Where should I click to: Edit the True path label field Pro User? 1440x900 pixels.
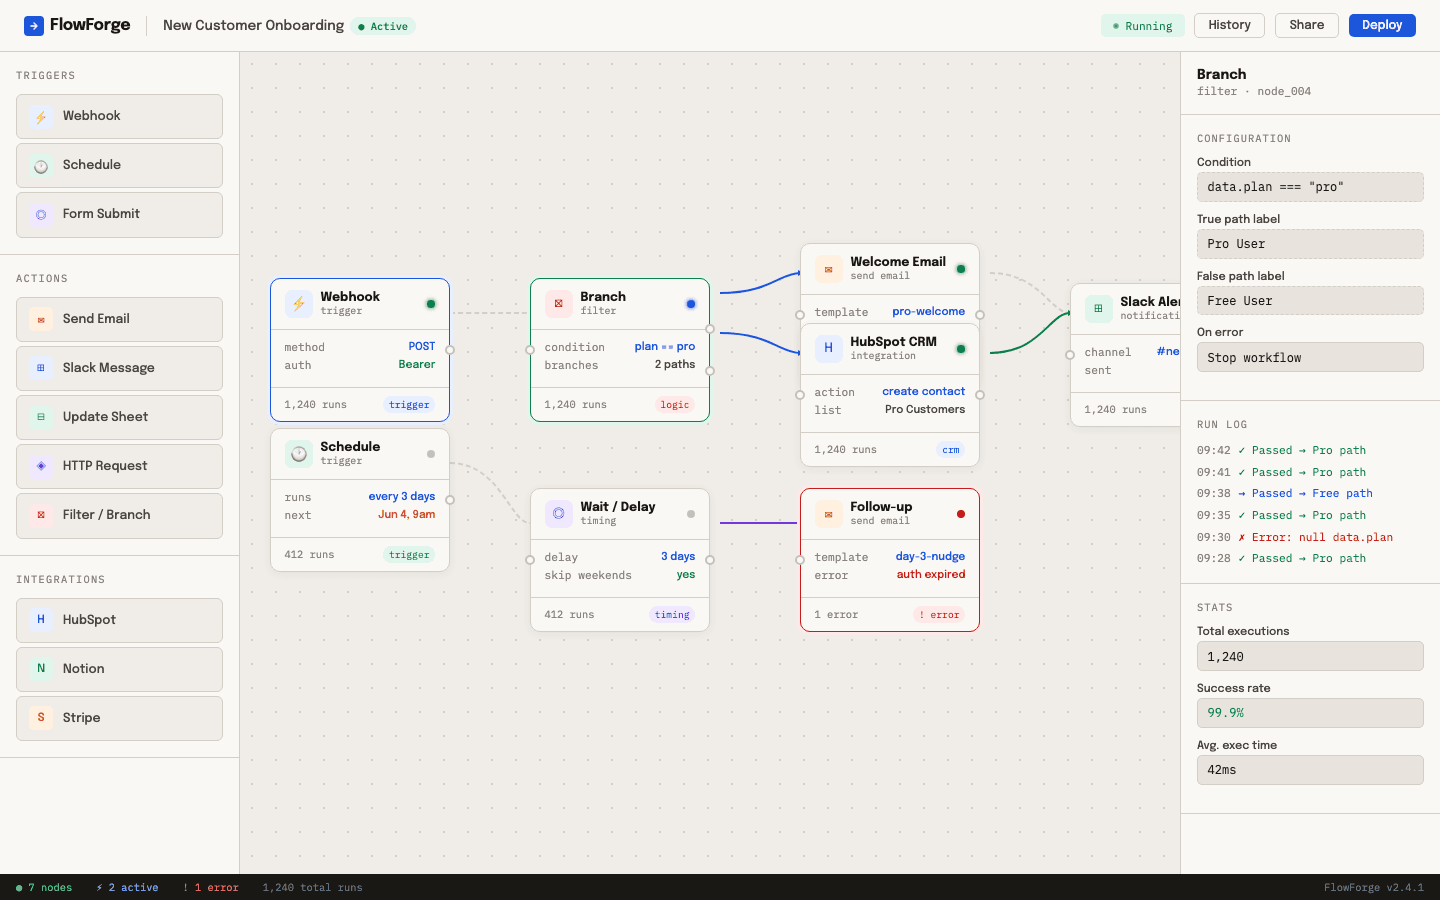(1310, 244)
